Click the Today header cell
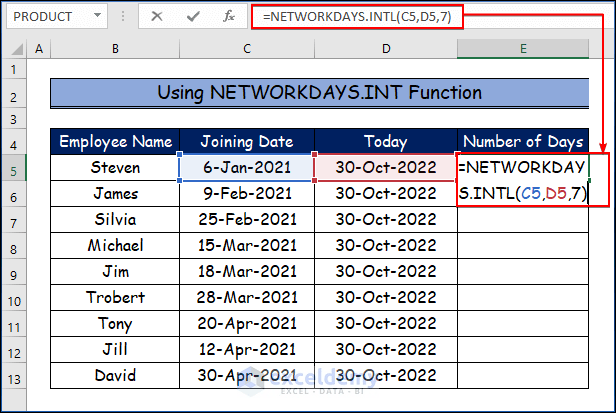The height and width of the screenshot is (413, 616). 386,141
